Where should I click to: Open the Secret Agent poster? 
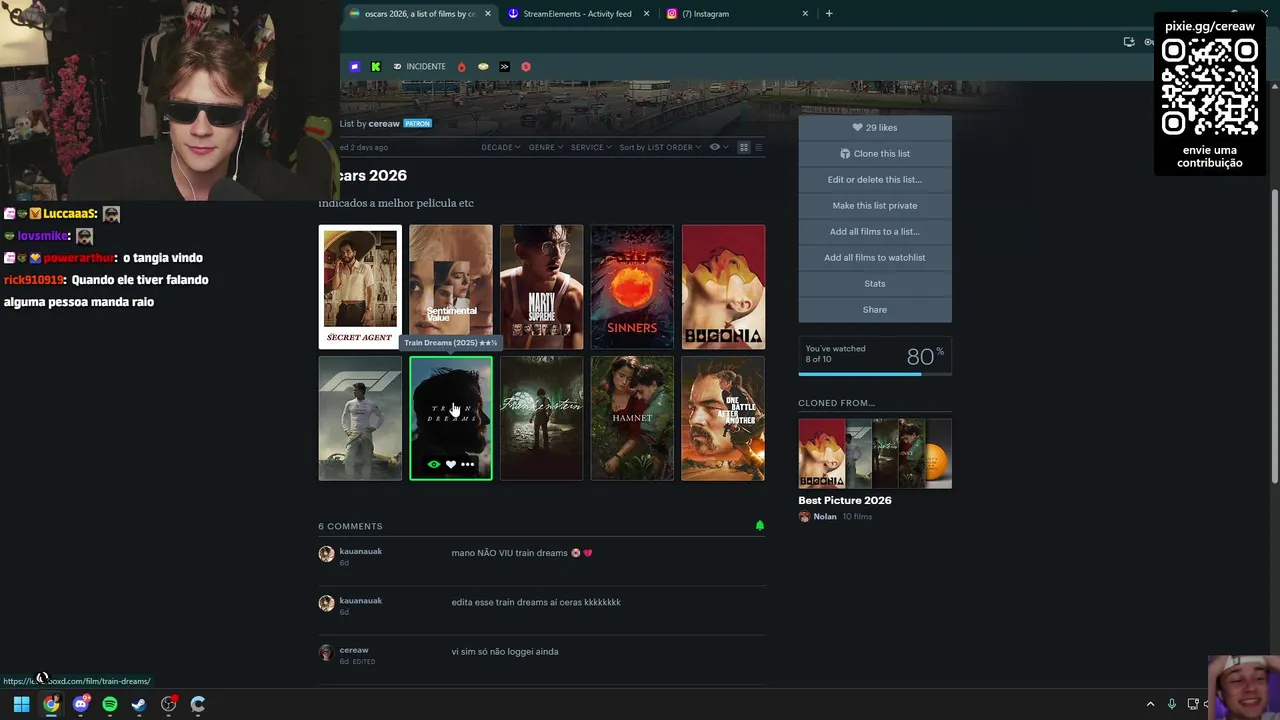360,287
